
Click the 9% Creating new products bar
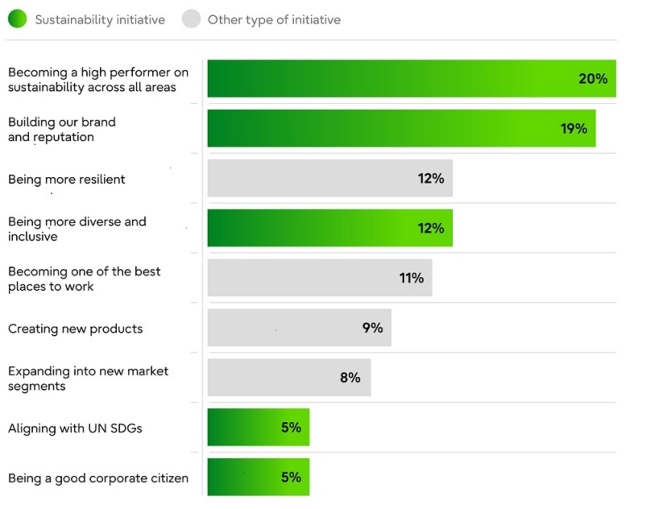298,328
